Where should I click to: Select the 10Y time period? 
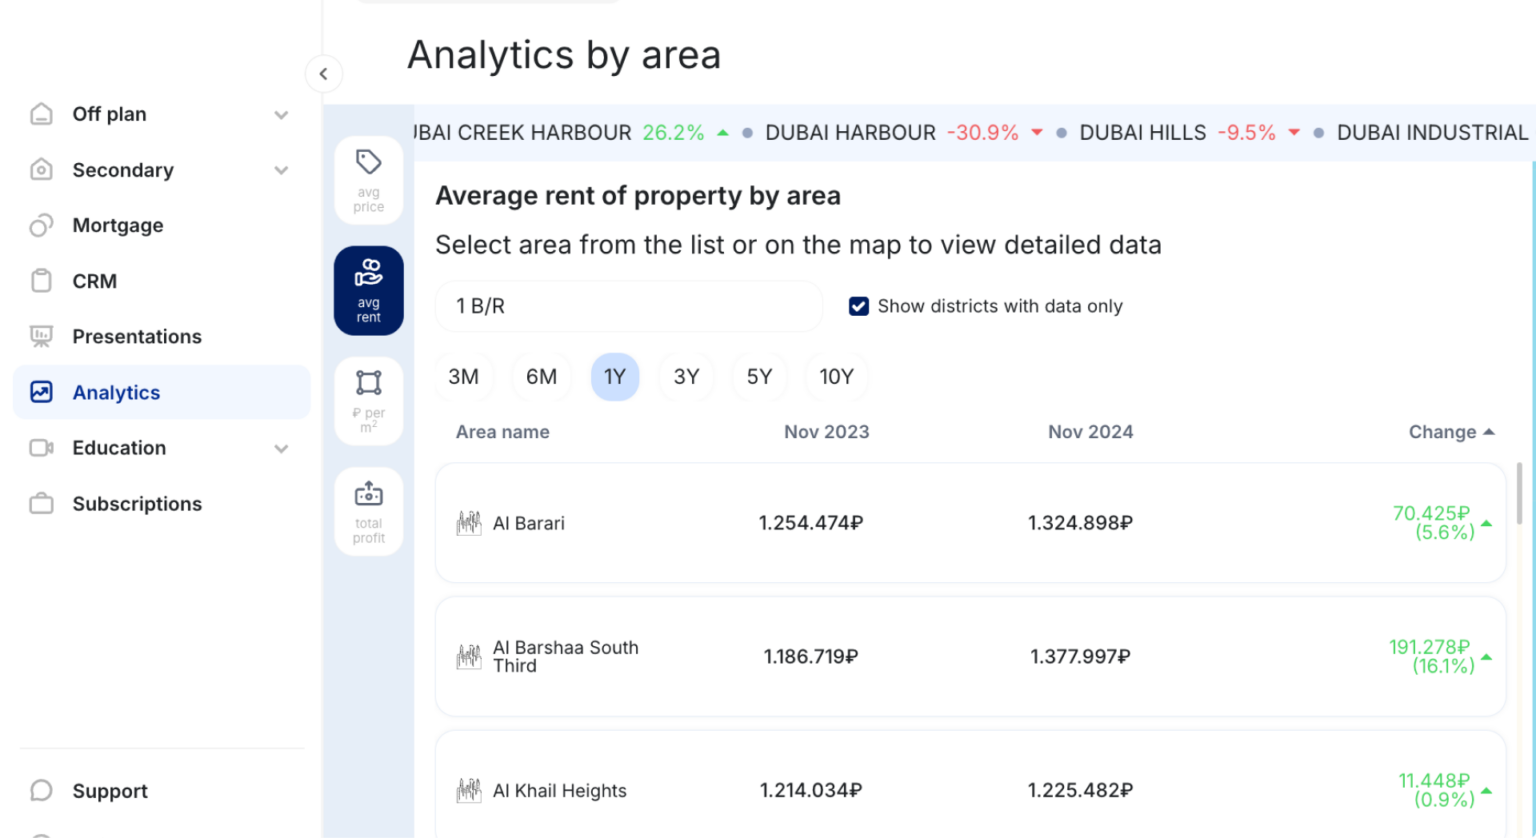pyautogui.click(x=836, y=376)
